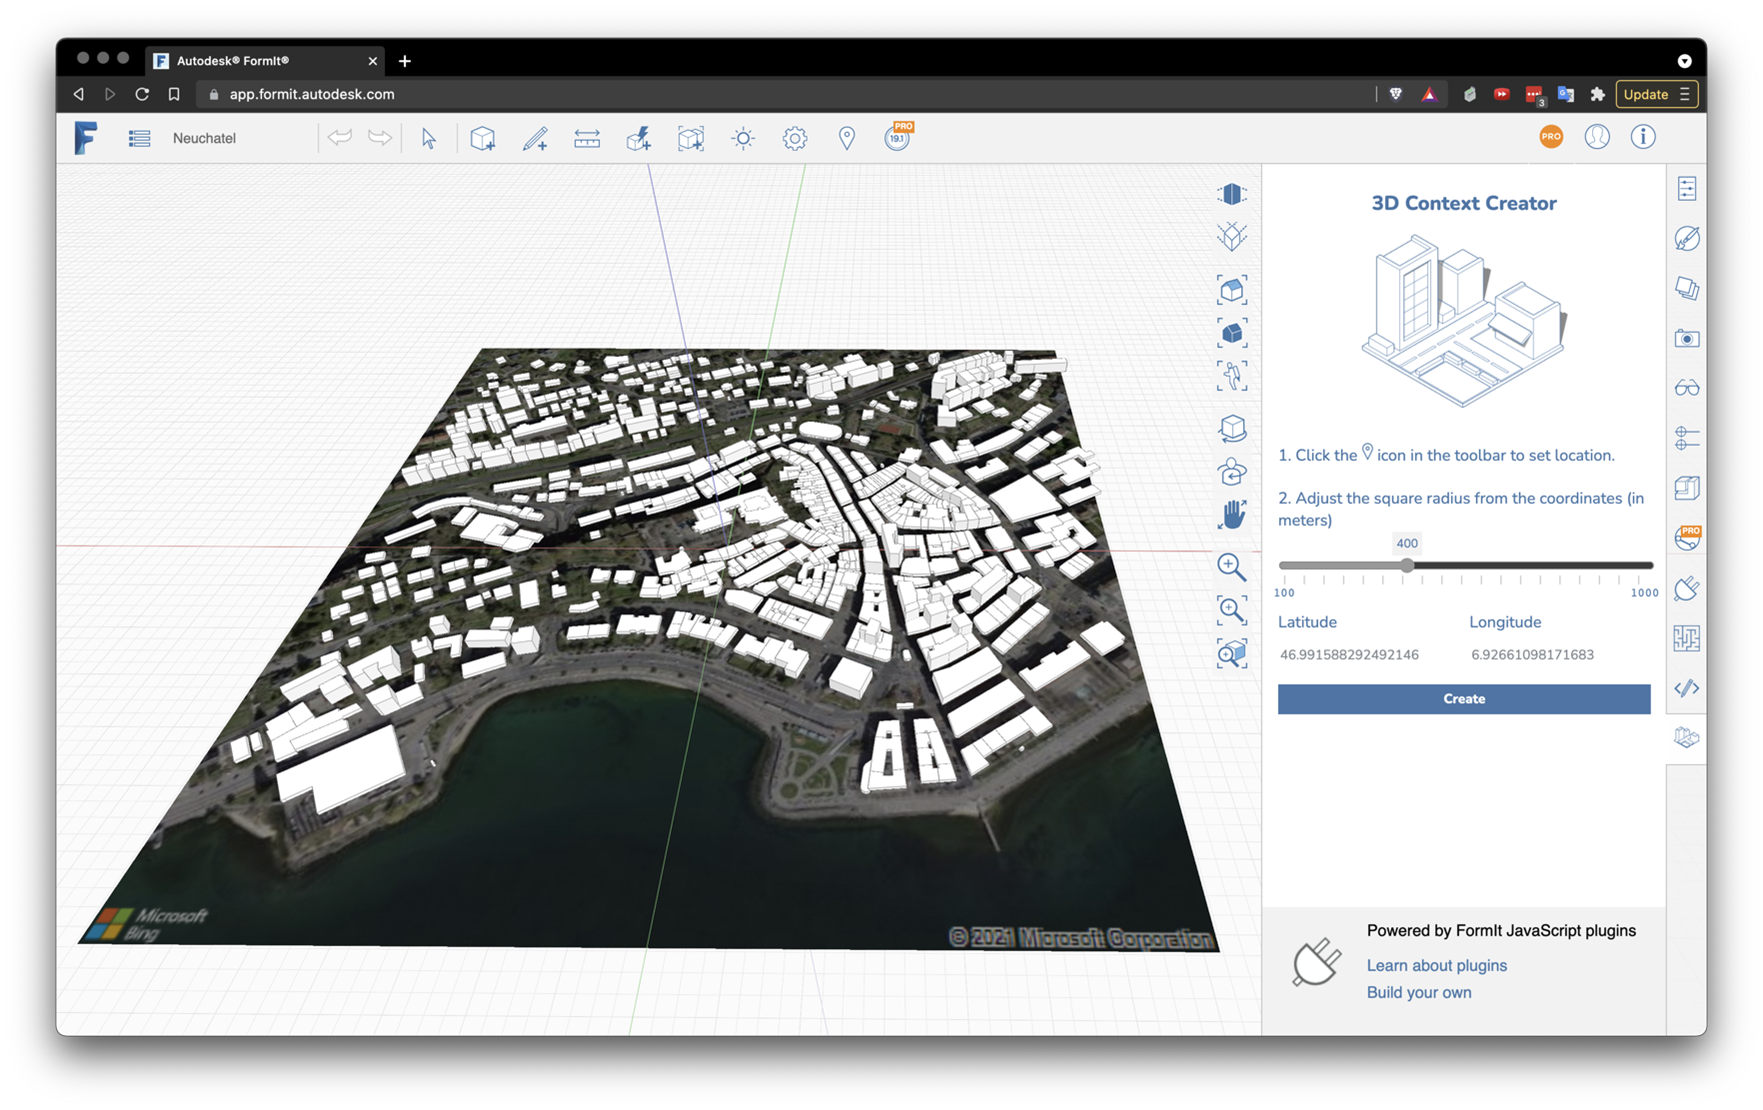Select the Measure tool in toolbar

point(587,138)
